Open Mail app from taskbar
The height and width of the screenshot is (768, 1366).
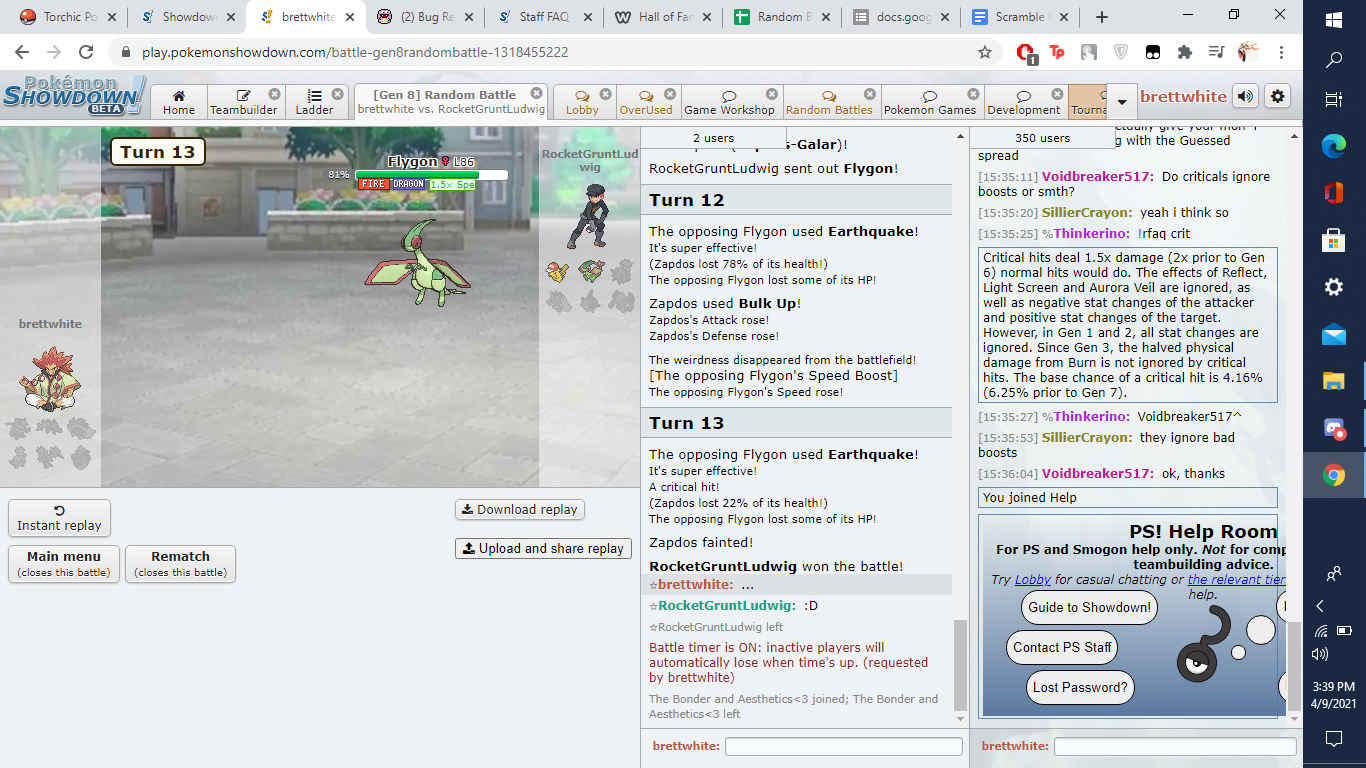coord(1334,333)
